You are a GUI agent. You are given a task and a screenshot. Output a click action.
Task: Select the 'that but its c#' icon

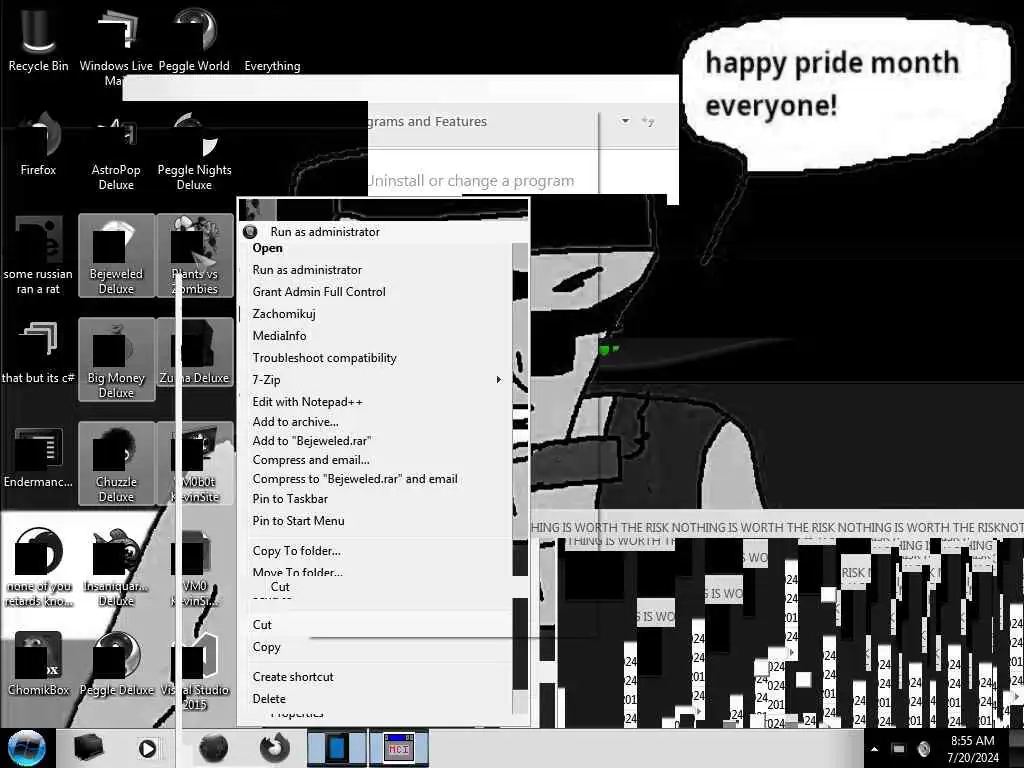click(38, 353)
